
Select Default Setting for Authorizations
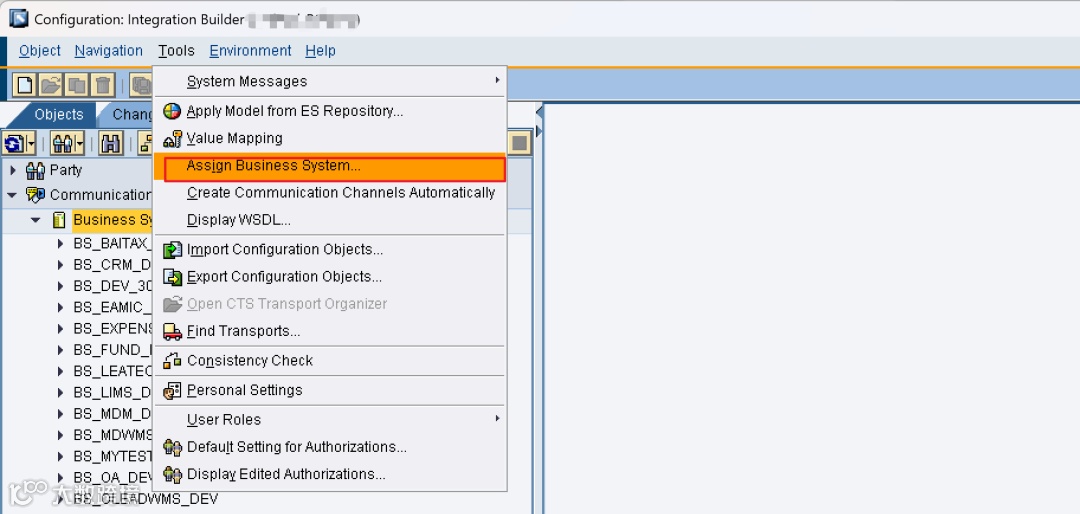[x=329, y=447]
